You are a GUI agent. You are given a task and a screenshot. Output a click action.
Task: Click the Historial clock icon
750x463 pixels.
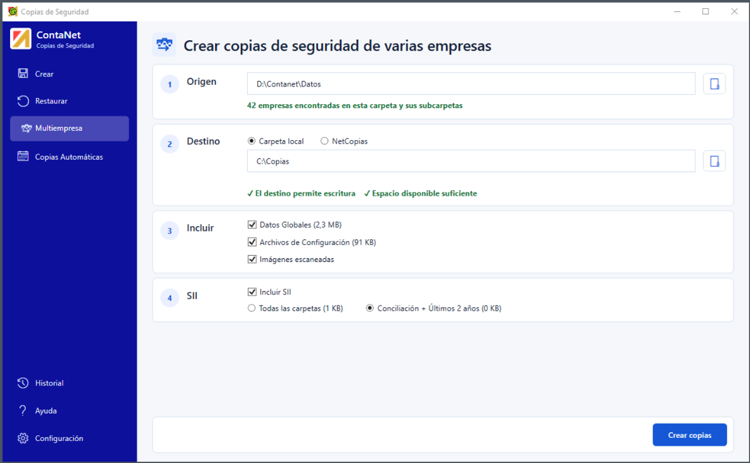pyautogui.click(x=23, y=383)
